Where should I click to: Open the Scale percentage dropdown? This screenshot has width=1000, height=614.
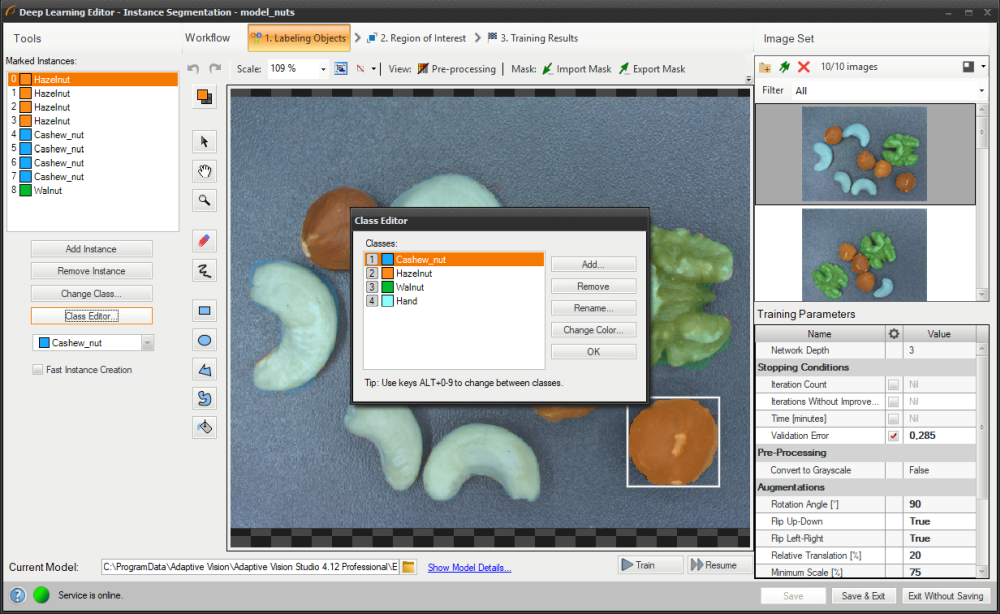[x=322, y=69]
